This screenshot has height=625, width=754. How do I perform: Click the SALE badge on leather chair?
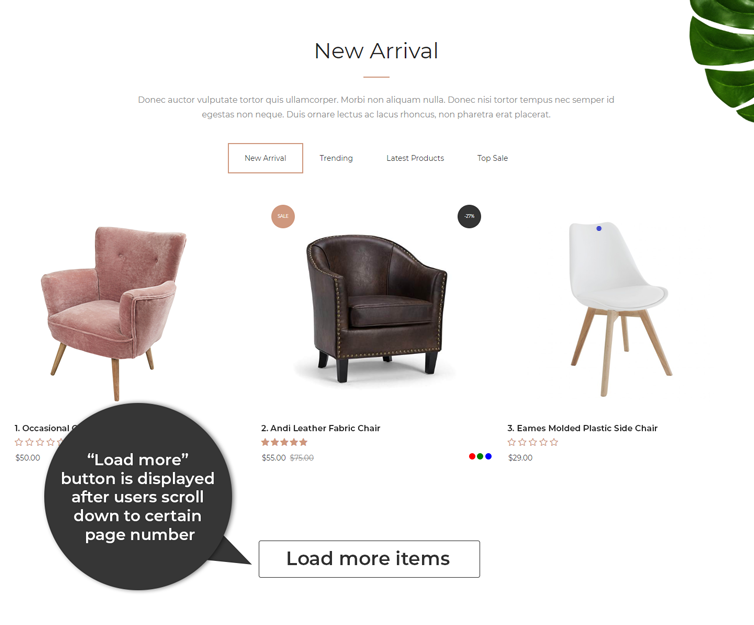point(283,216)
